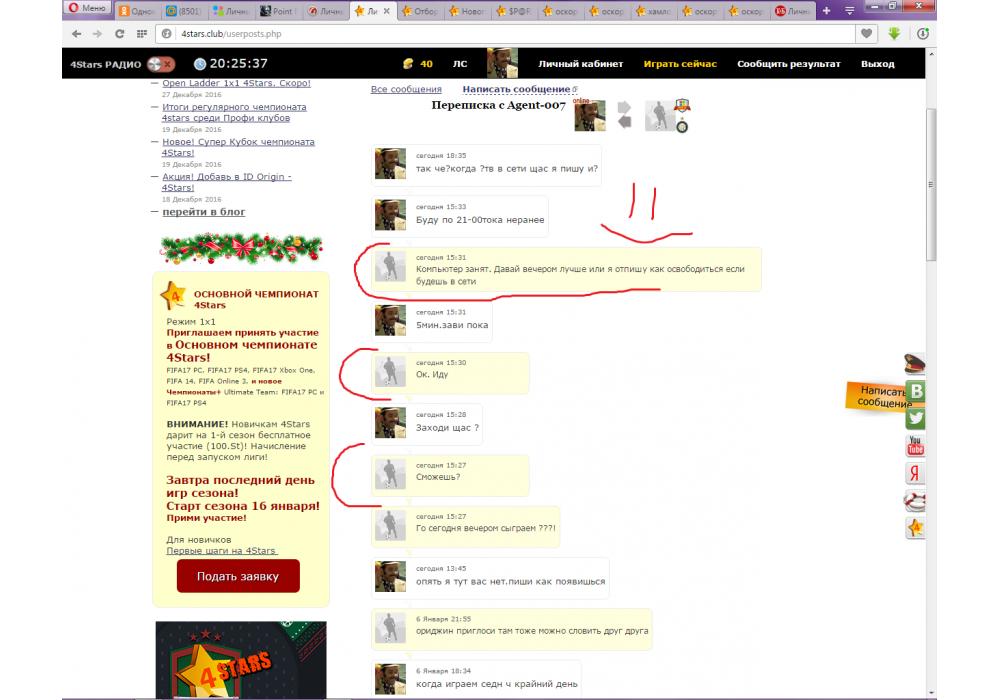
Task: Open the Open Ladder 1x1 4Stars news link
Action: (236, 83)
